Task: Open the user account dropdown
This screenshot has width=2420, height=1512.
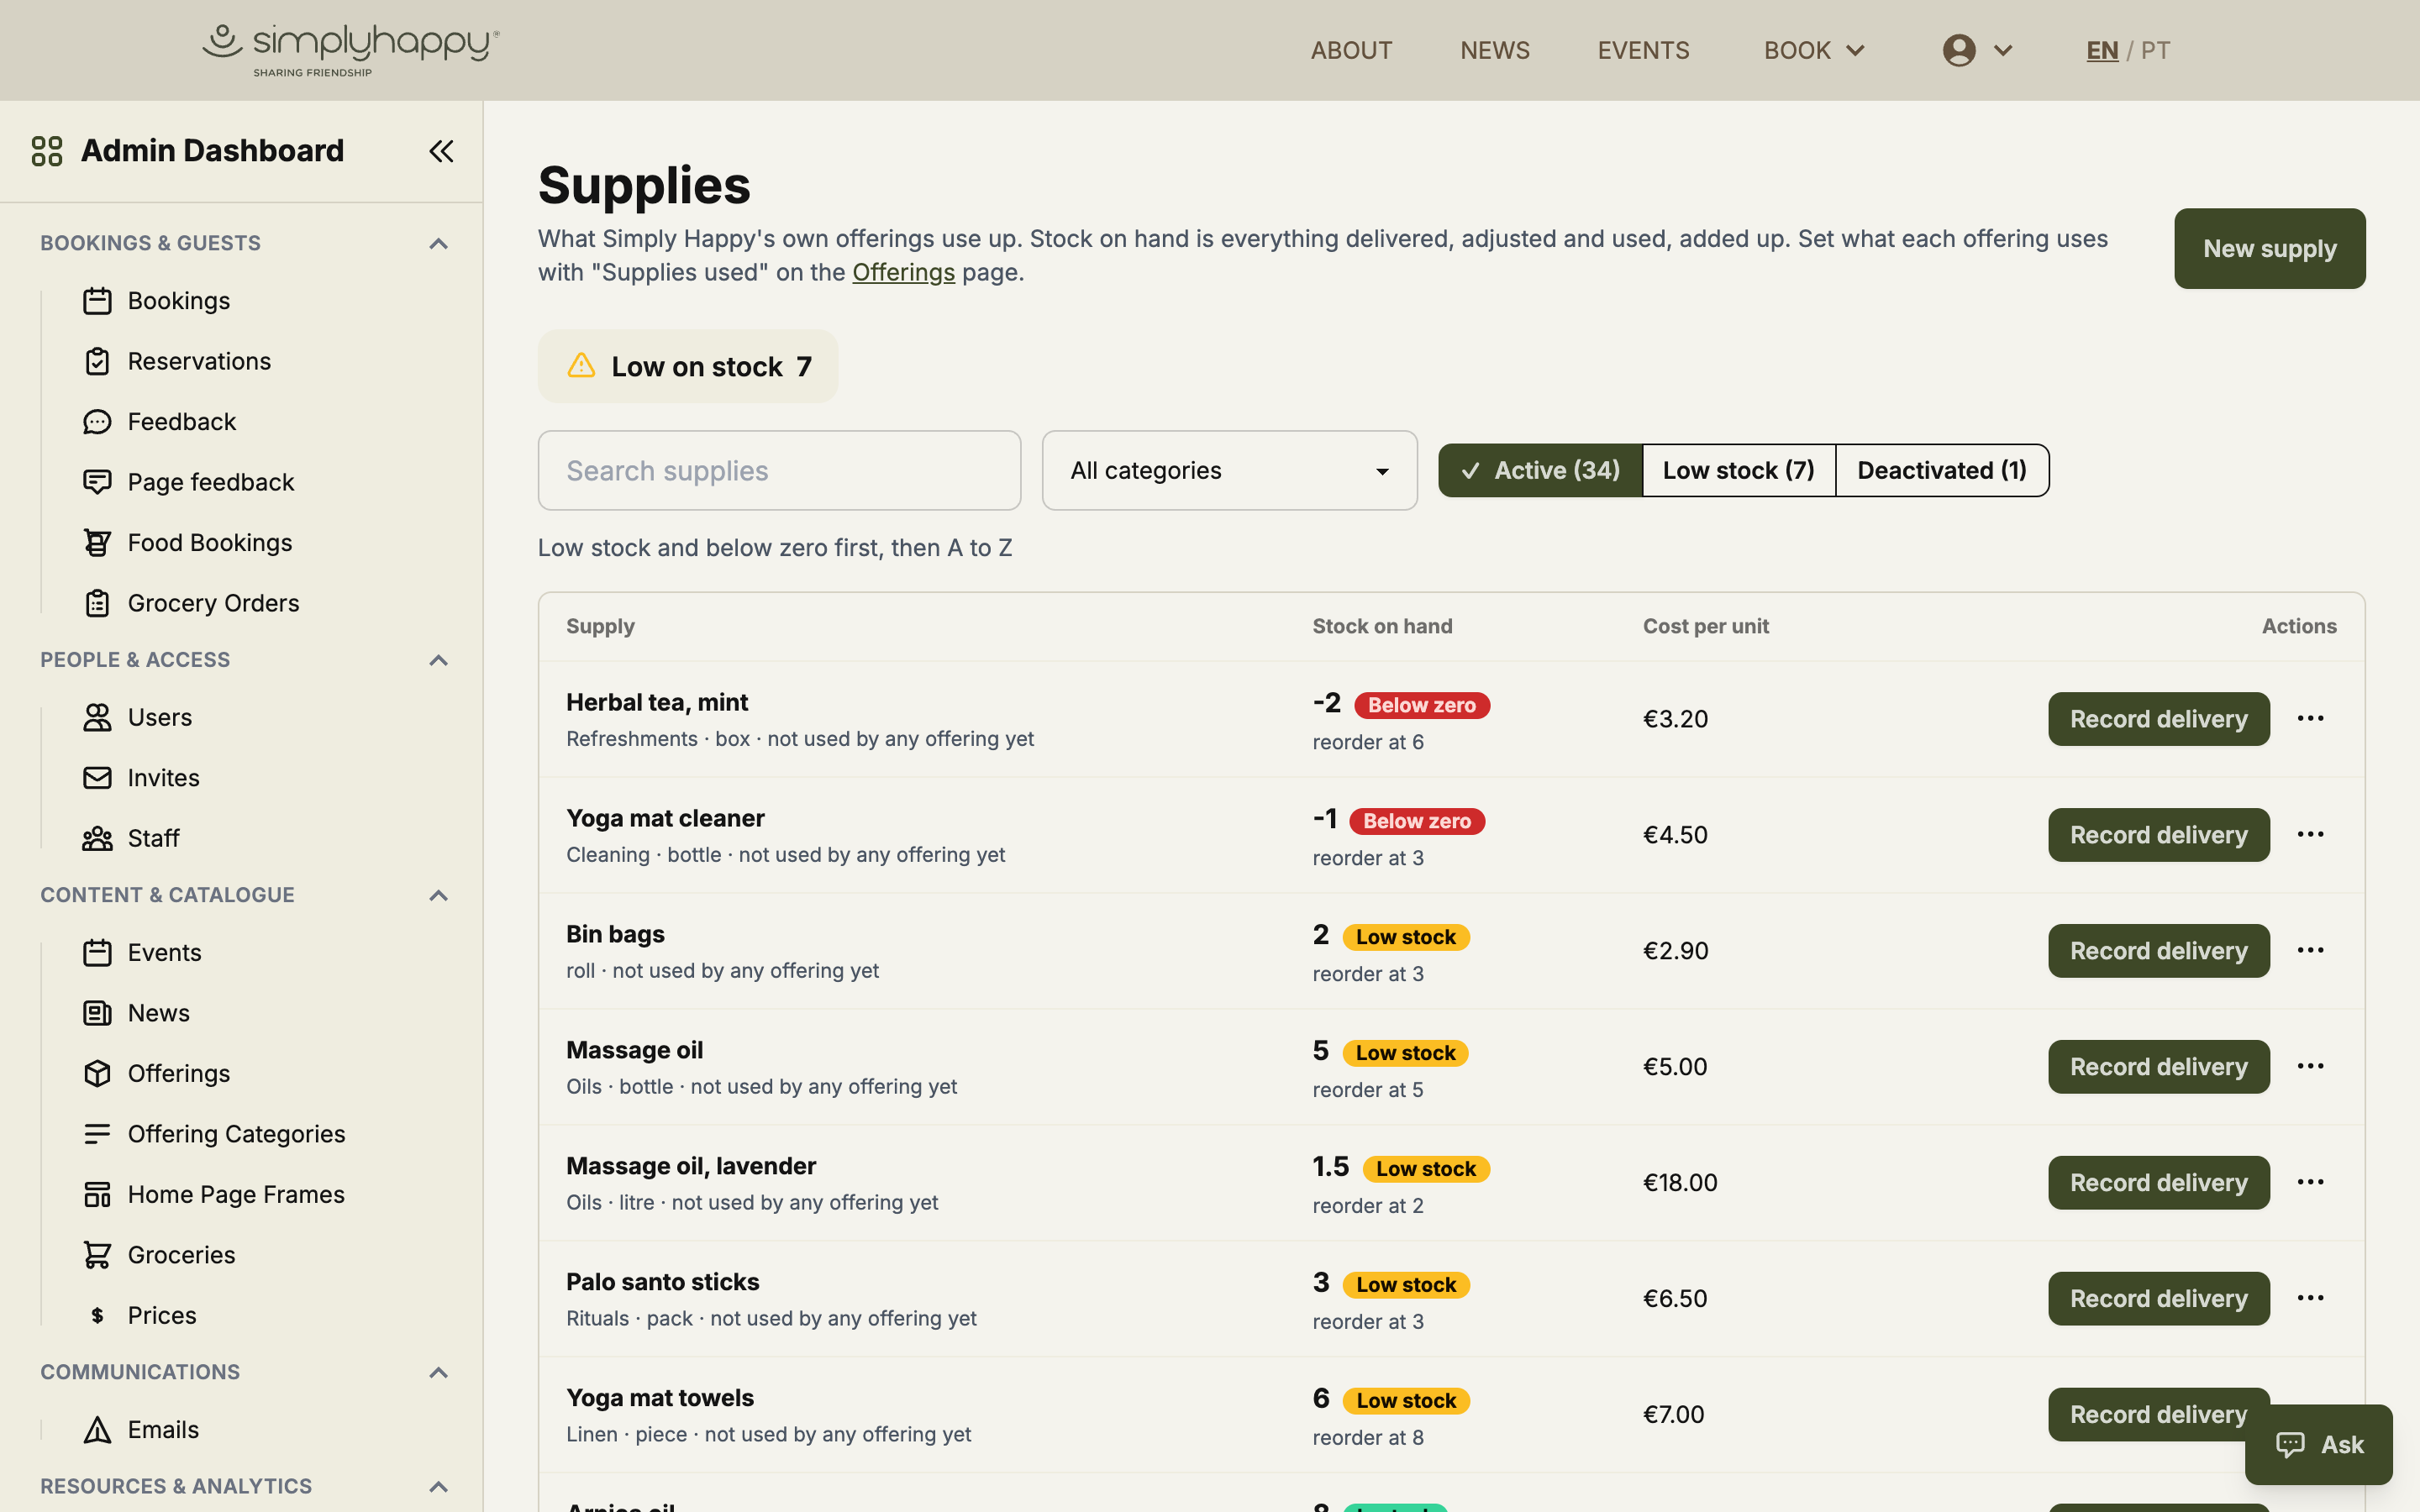Action: coord(1977,50)
